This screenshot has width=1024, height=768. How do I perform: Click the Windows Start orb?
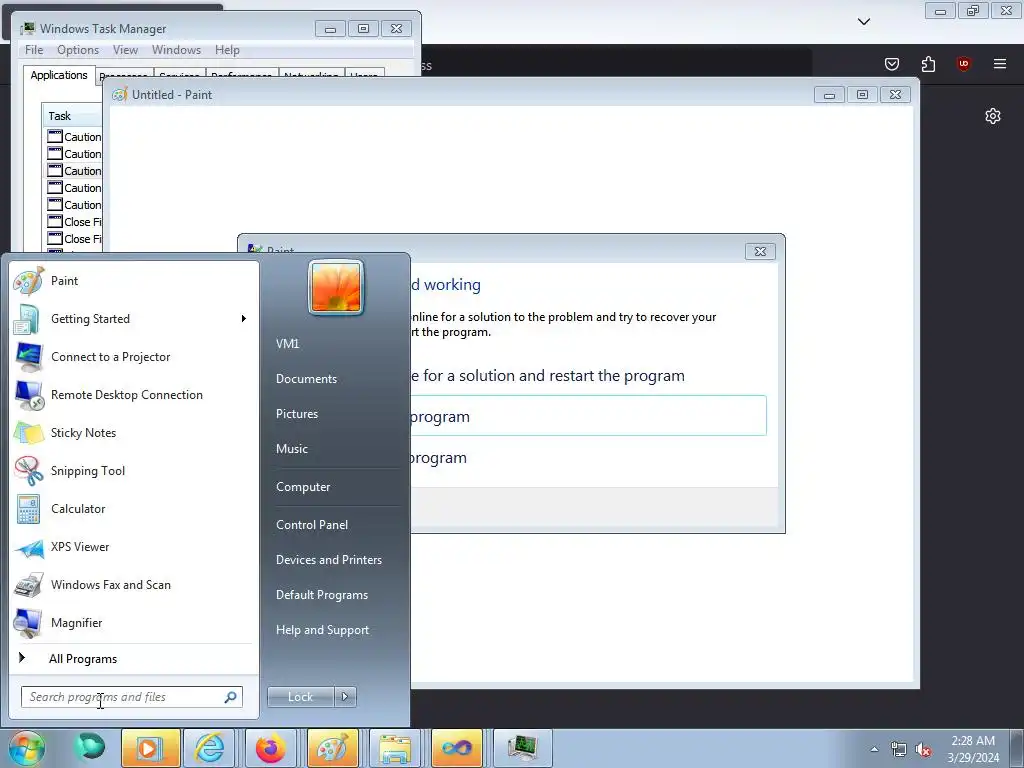click(x=26, y=748)
